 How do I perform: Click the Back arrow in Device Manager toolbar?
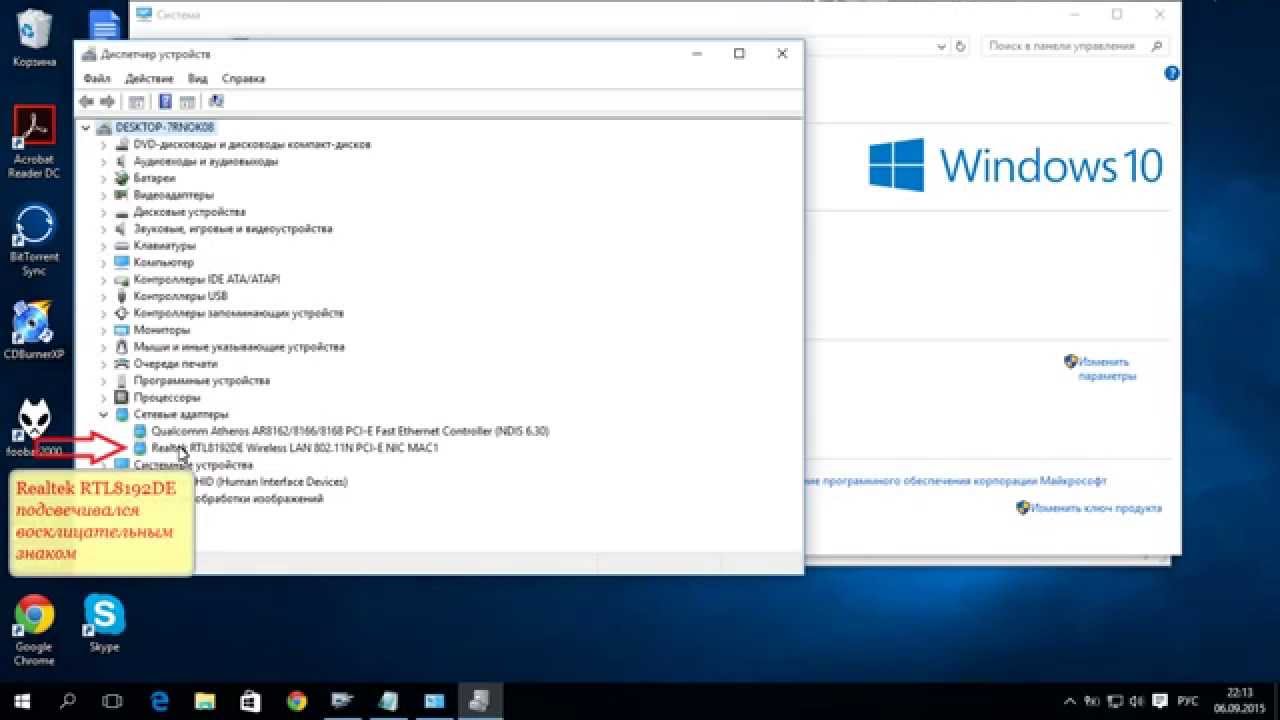coord(86,101)
